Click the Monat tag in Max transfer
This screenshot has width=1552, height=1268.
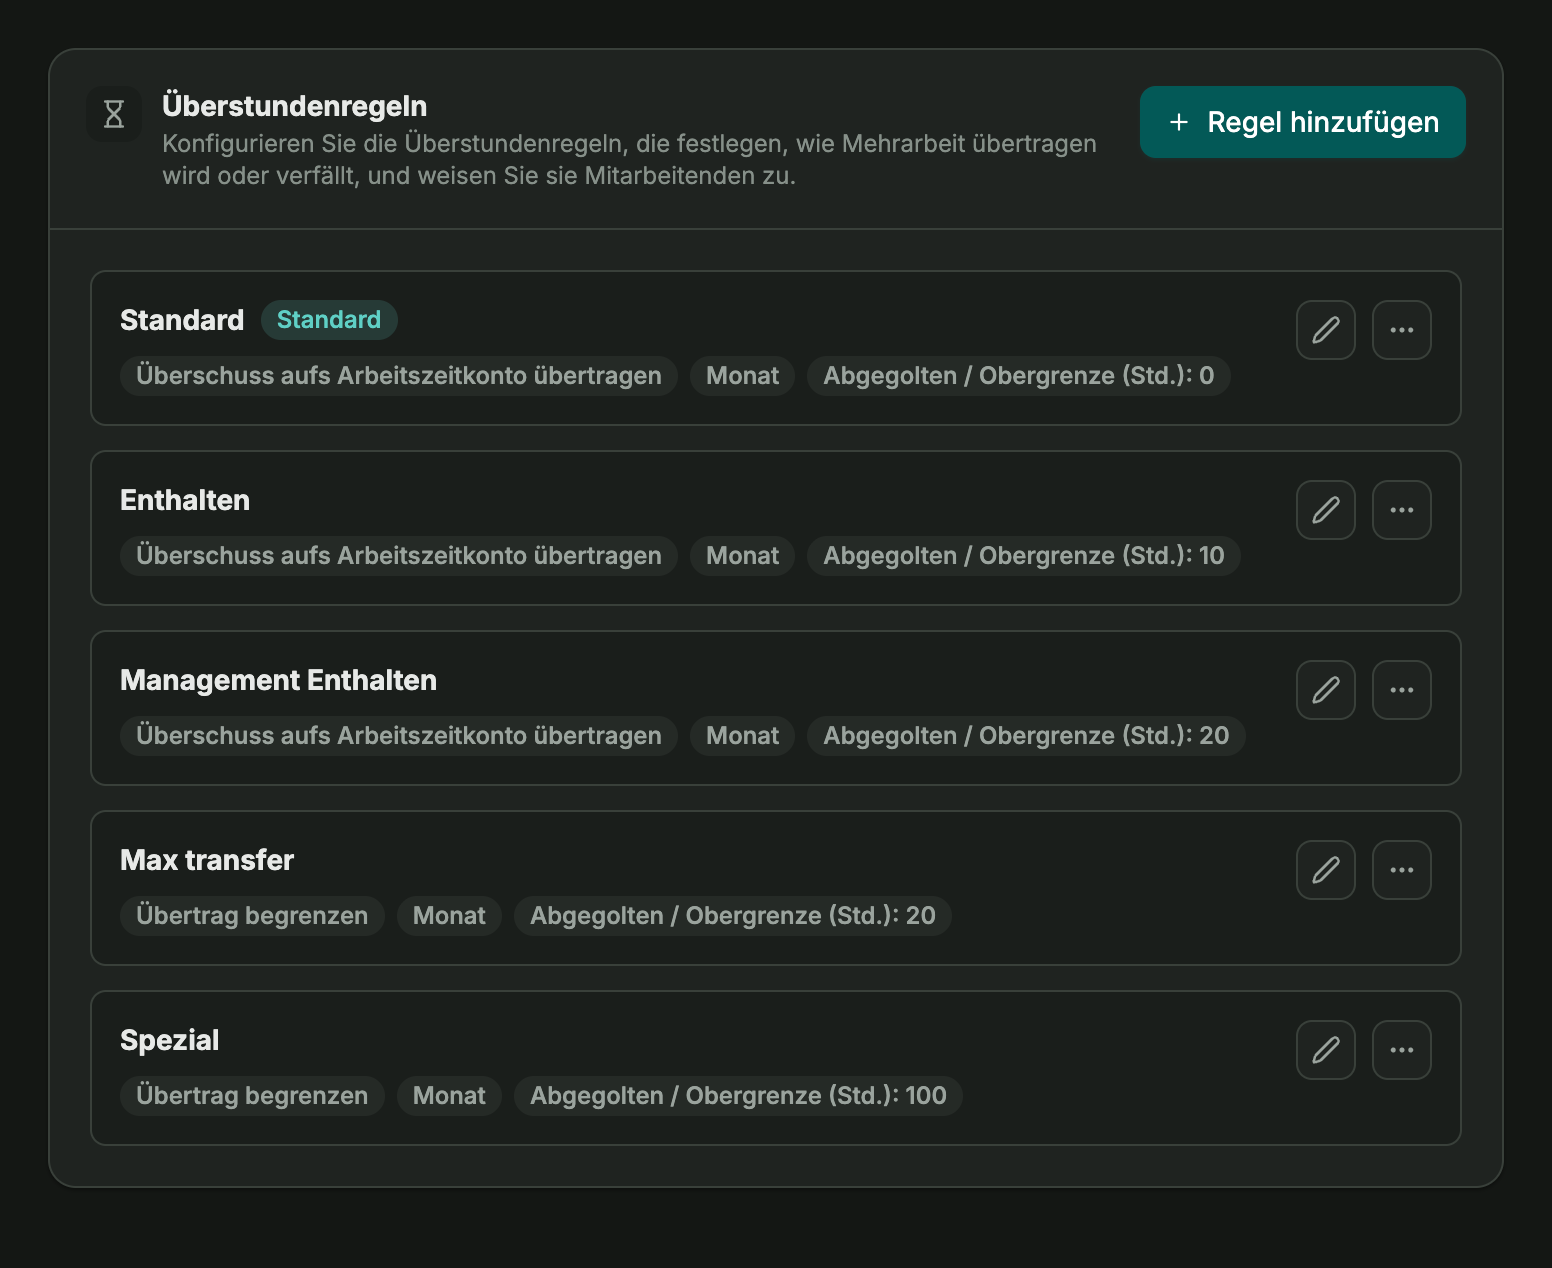[x=449, y=916]
